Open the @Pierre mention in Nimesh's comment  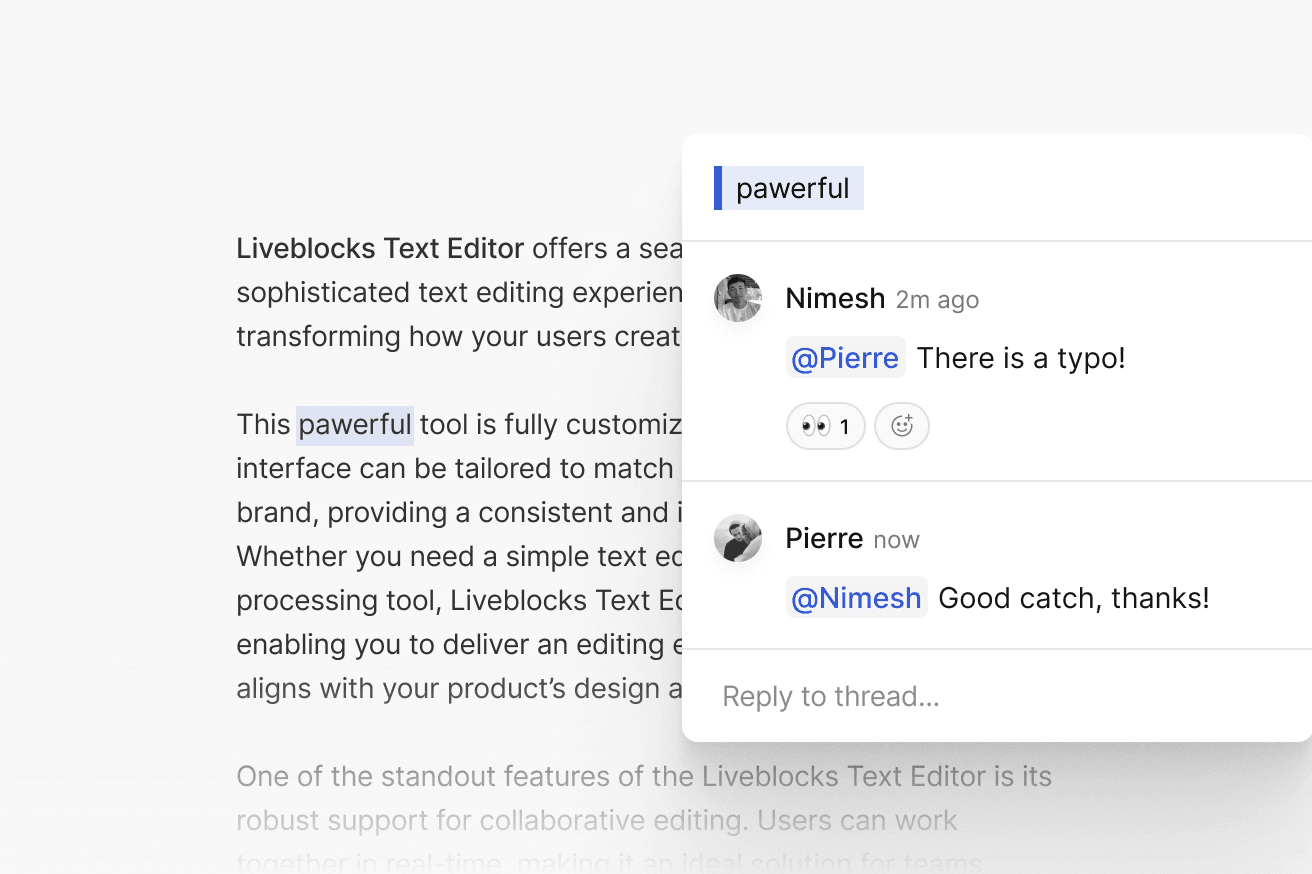pos(845,357)
